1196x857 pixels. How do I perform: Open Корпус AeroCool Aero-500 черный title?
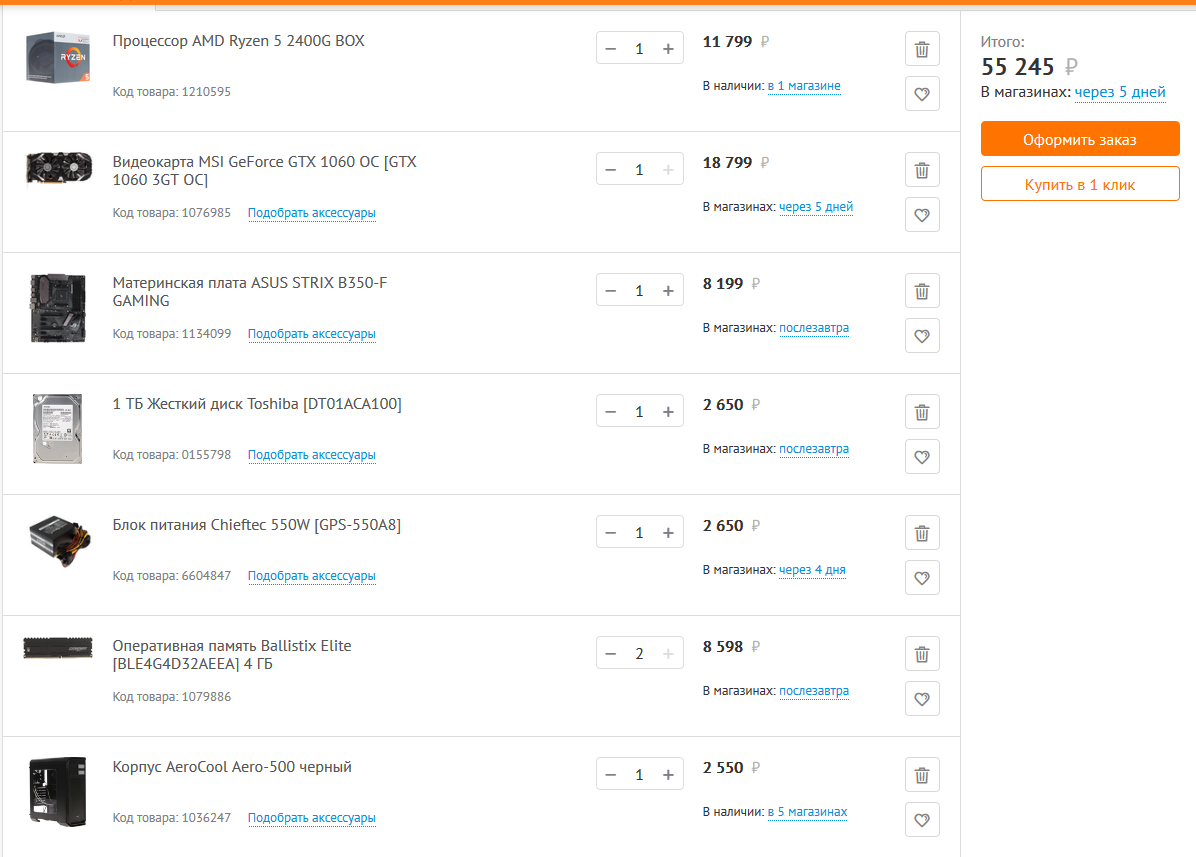coord(232,767)
